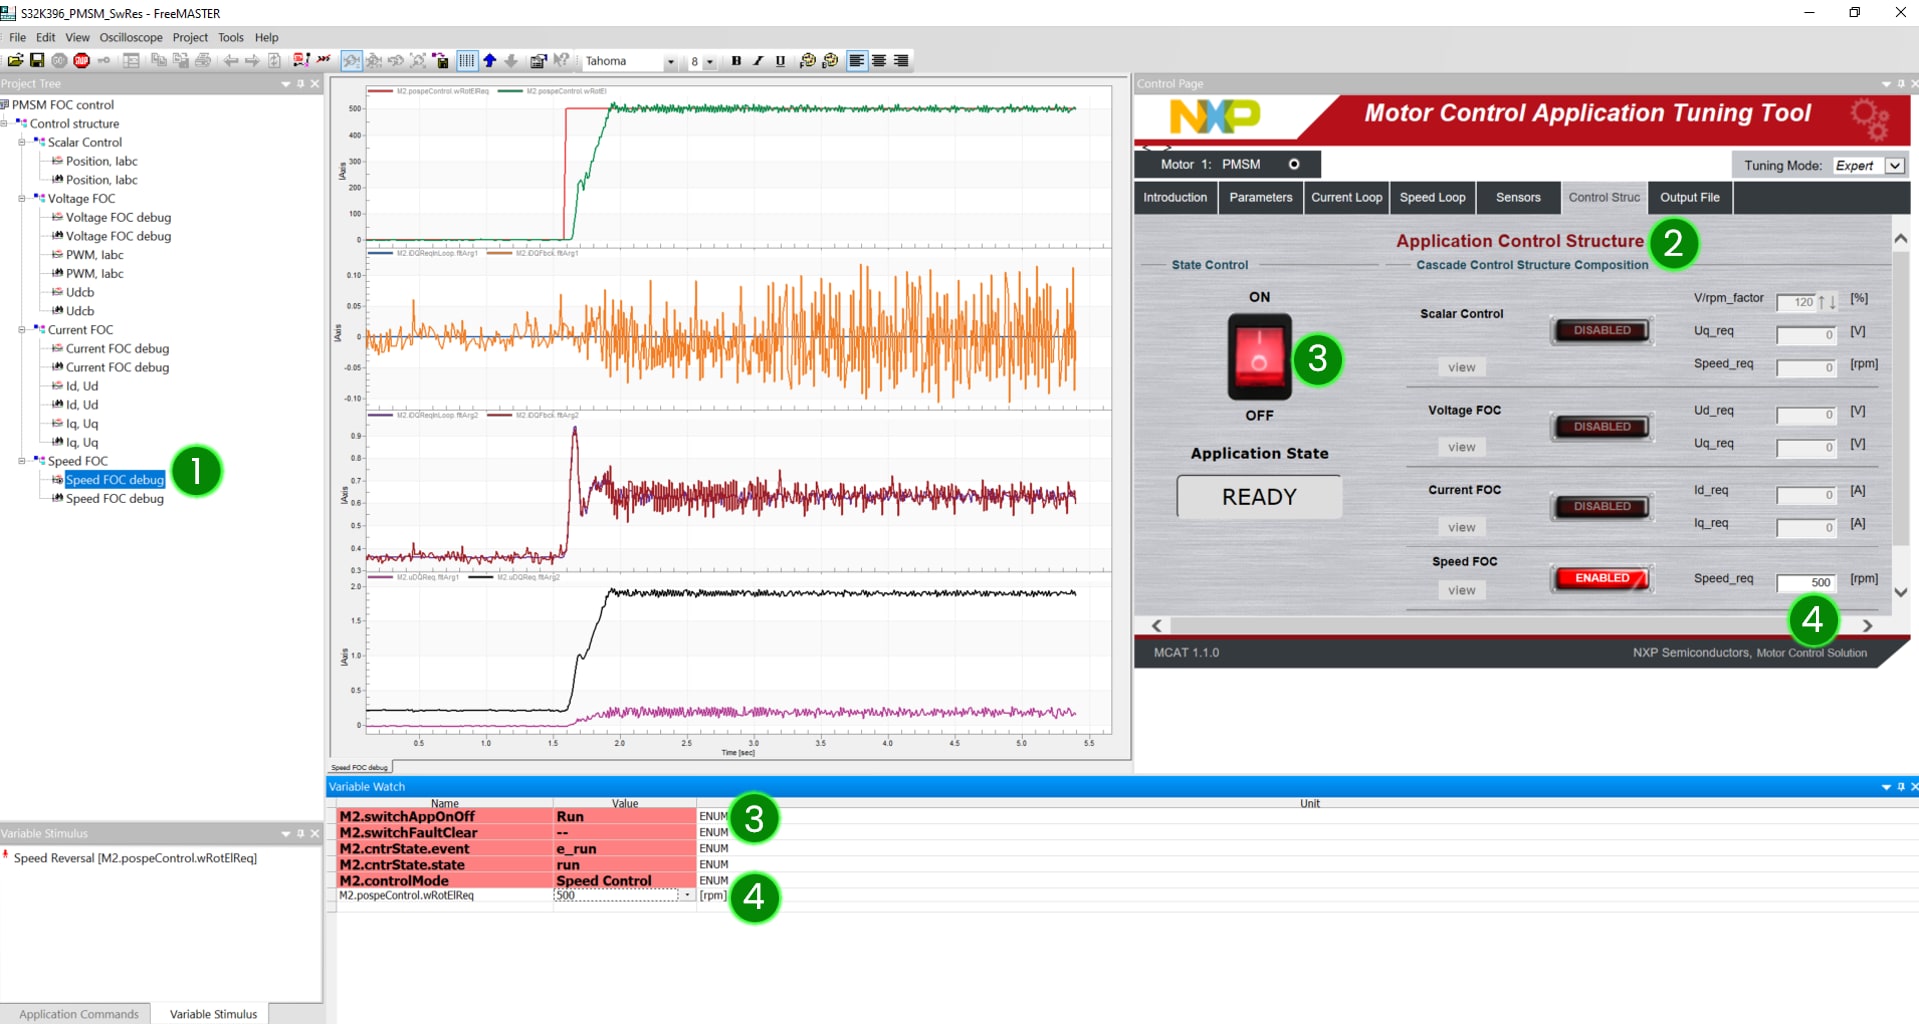Click the Save Project floppy icon
This screenshot has width=1919, height=1024.
tap(37, 61)
